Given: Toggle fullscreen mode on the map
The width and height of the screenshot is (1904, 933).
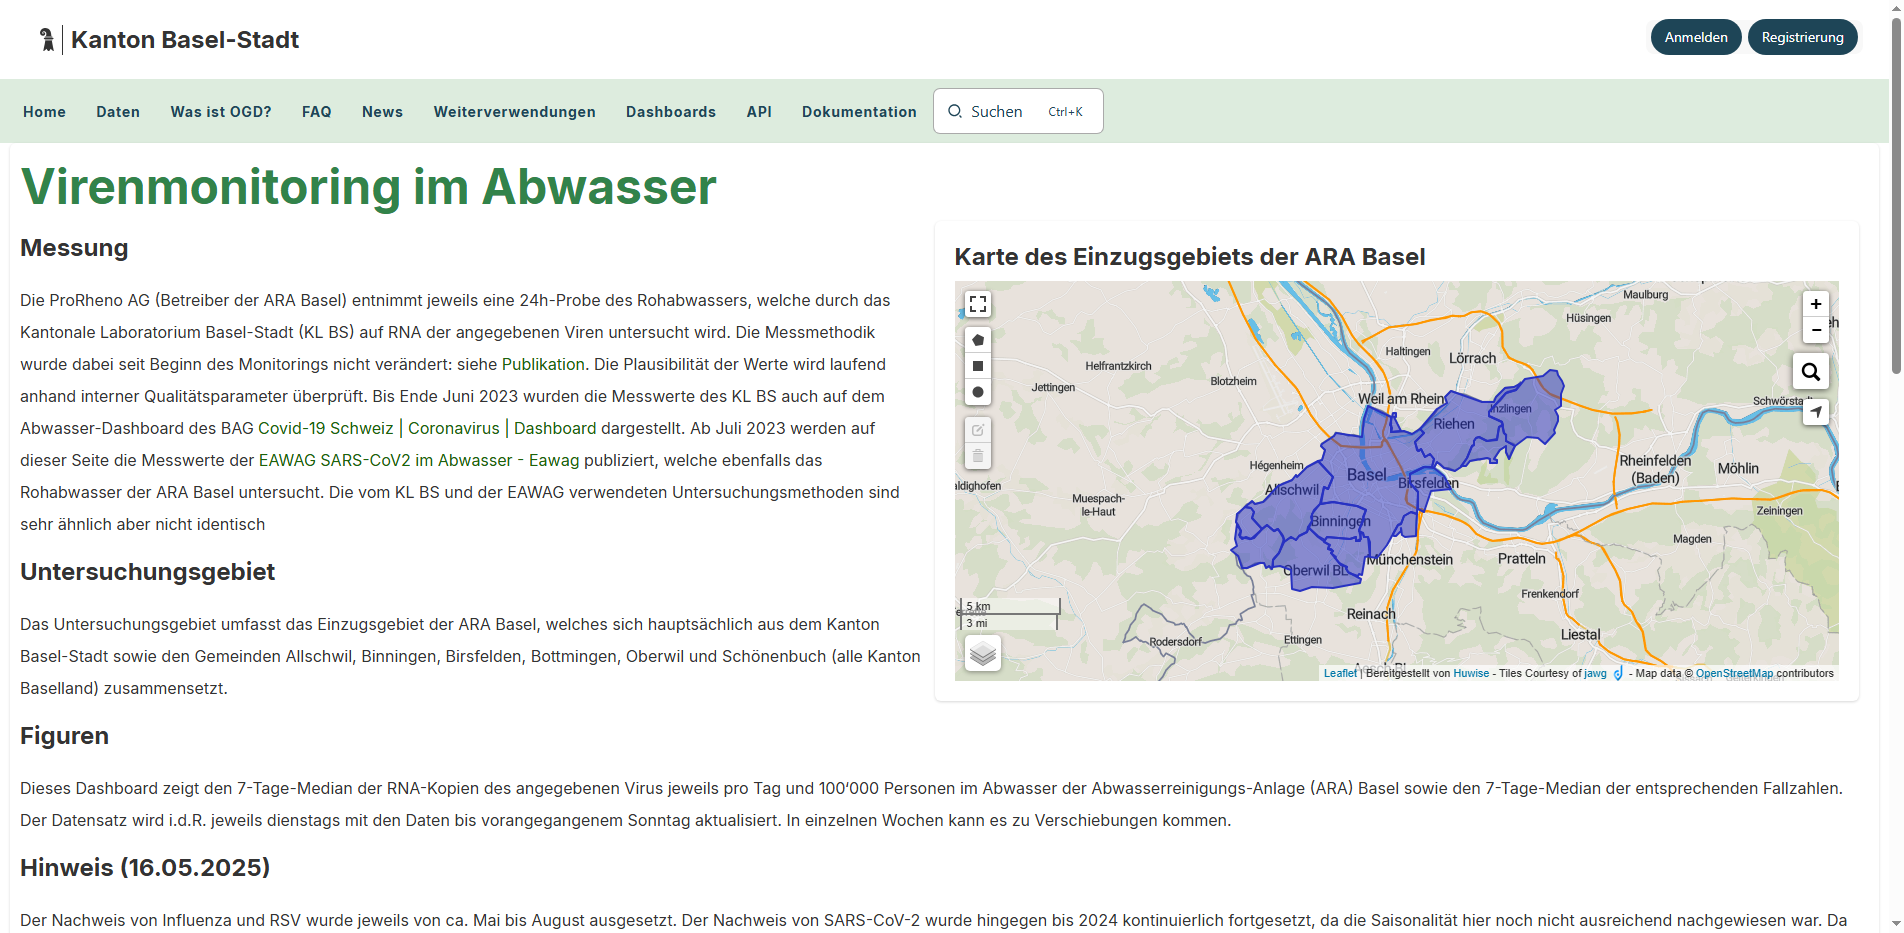Looking at the screenshot, I should [x=978, y=303].
